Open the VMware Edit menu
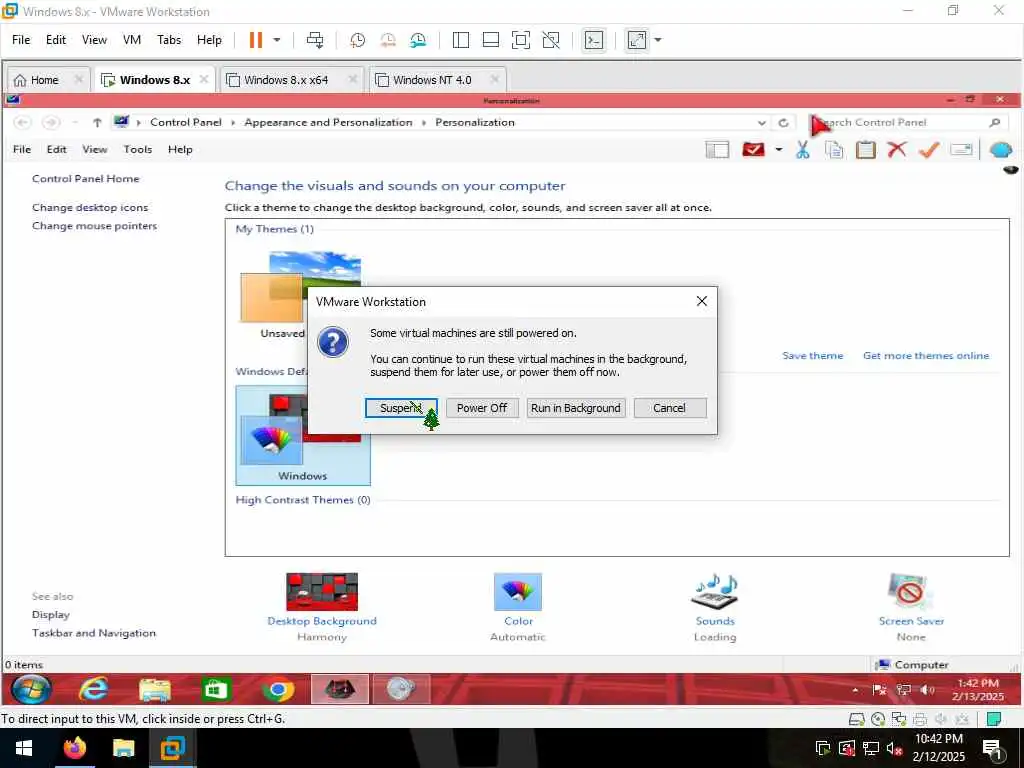Image resolution: width=1024 pixels, height=768 pixels. tap(56, 40)
